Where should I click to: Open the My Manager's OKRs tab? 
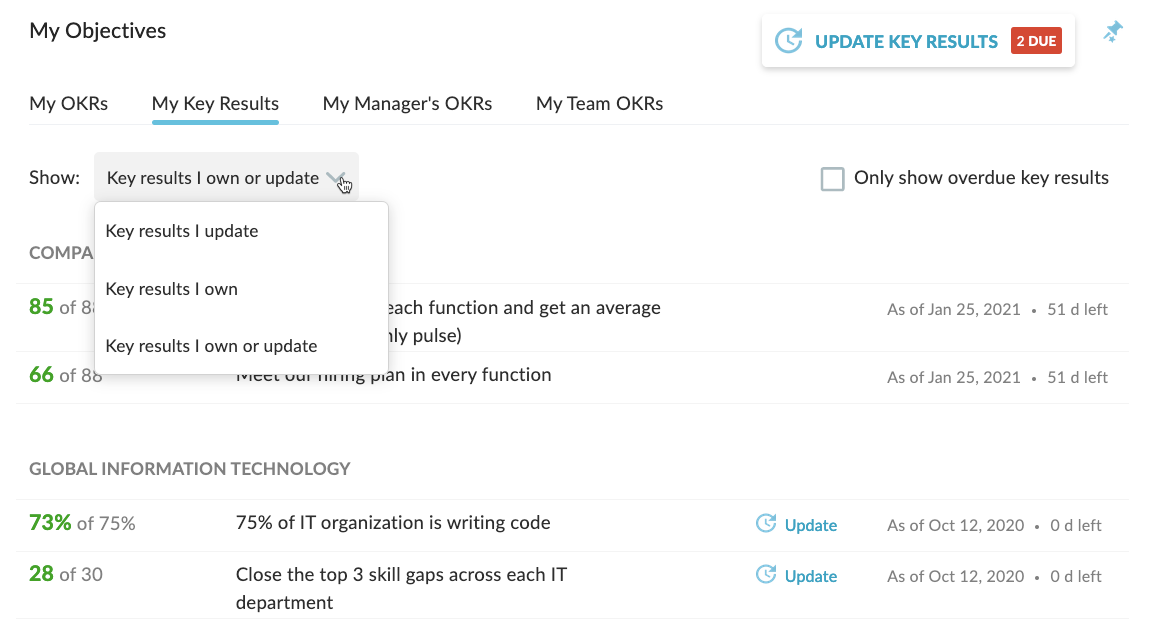407,104
